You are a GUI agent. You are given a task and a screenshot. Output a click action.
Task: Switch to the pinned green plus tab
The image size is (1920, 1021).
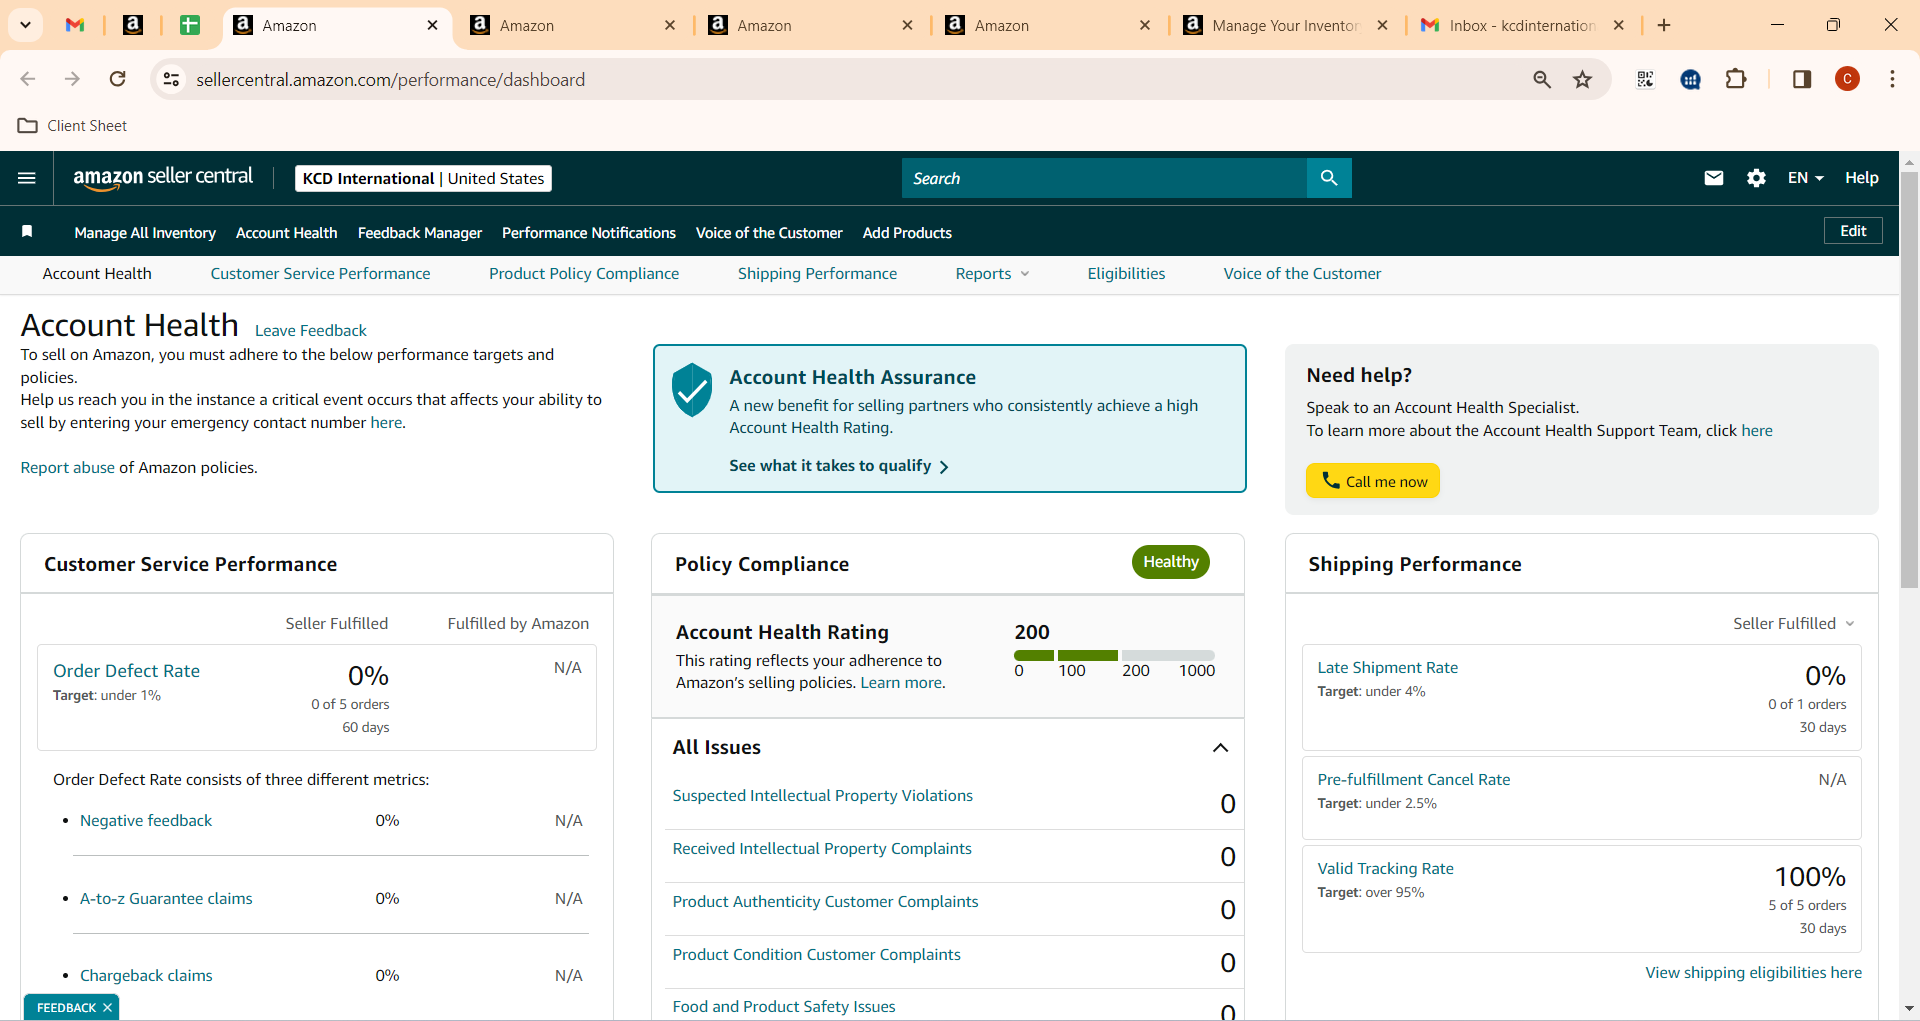(x=190, y=25)
